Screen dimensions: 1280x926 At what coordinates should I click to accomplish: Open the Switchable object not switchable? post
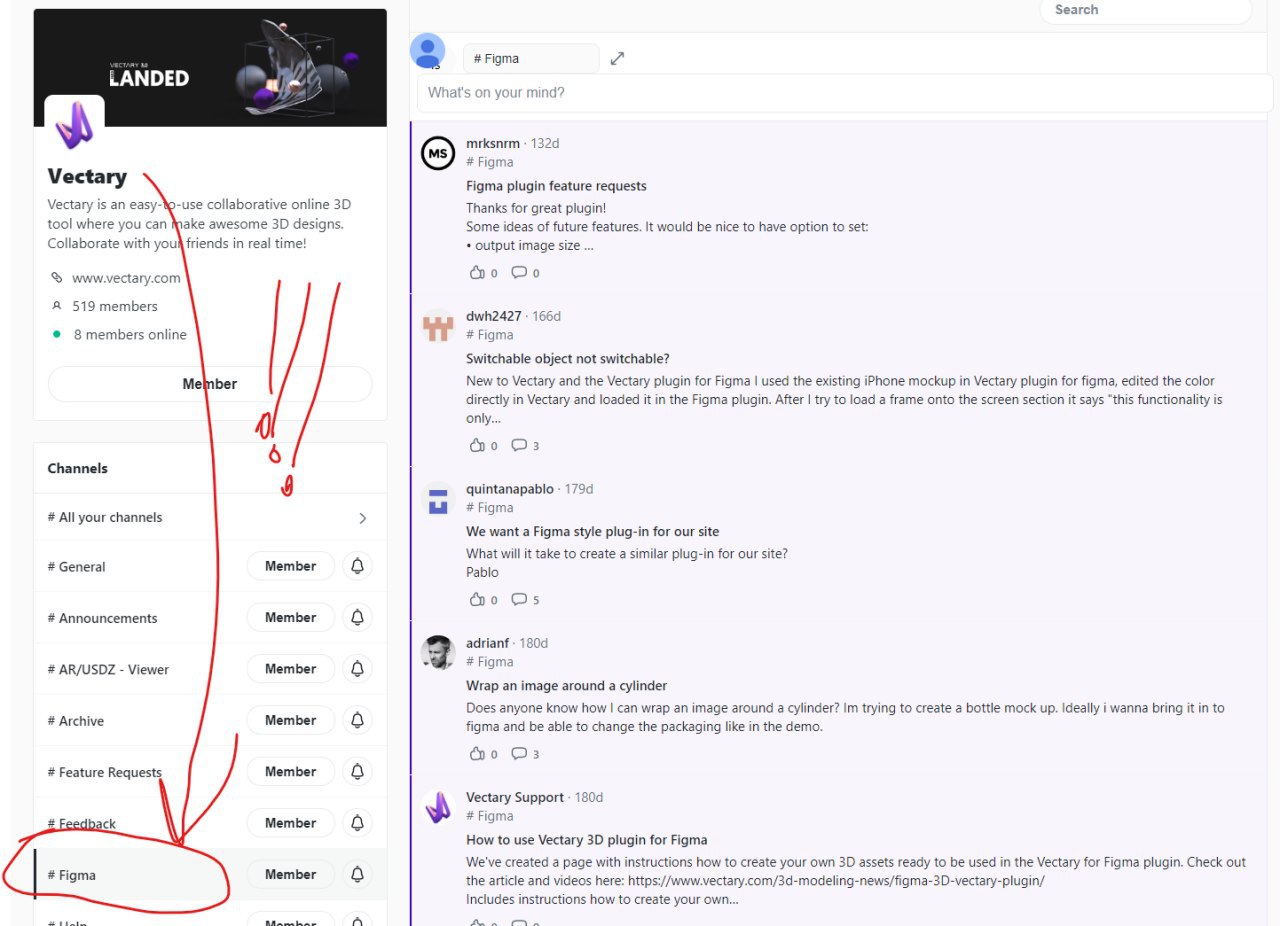568,359
